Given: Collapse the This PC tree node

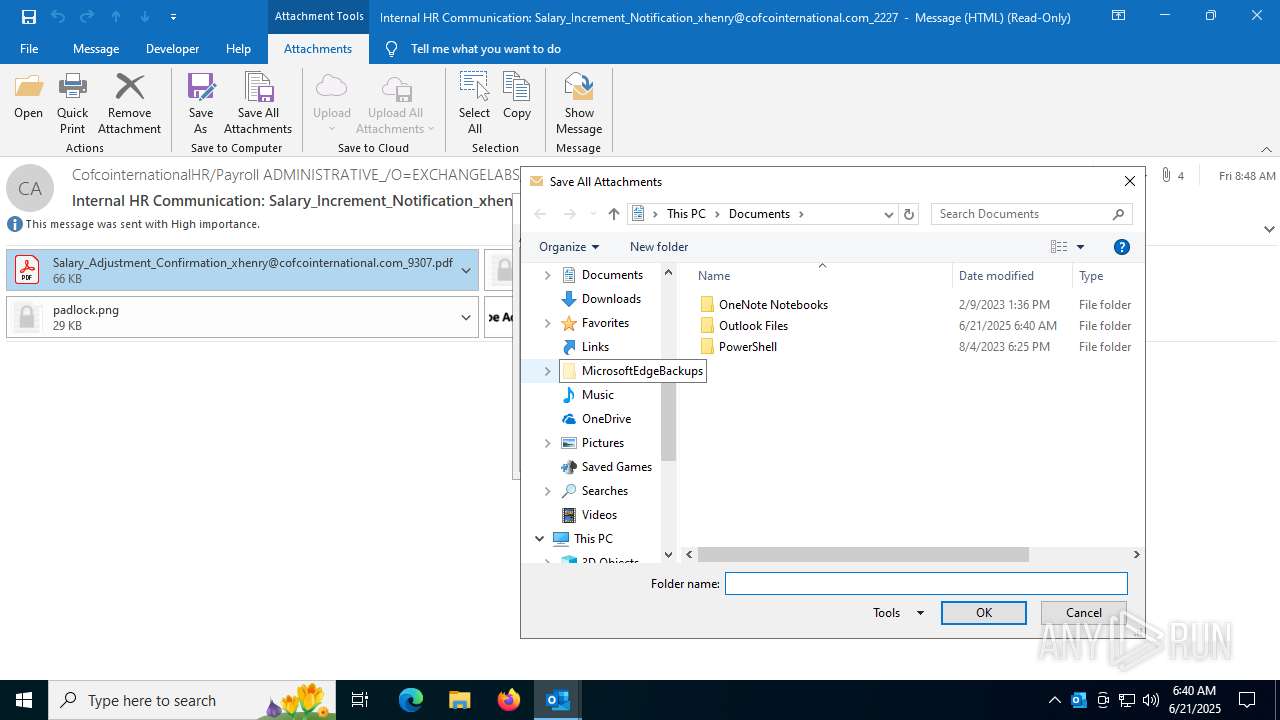Looking at the screenshot, I should click(539, 538).
